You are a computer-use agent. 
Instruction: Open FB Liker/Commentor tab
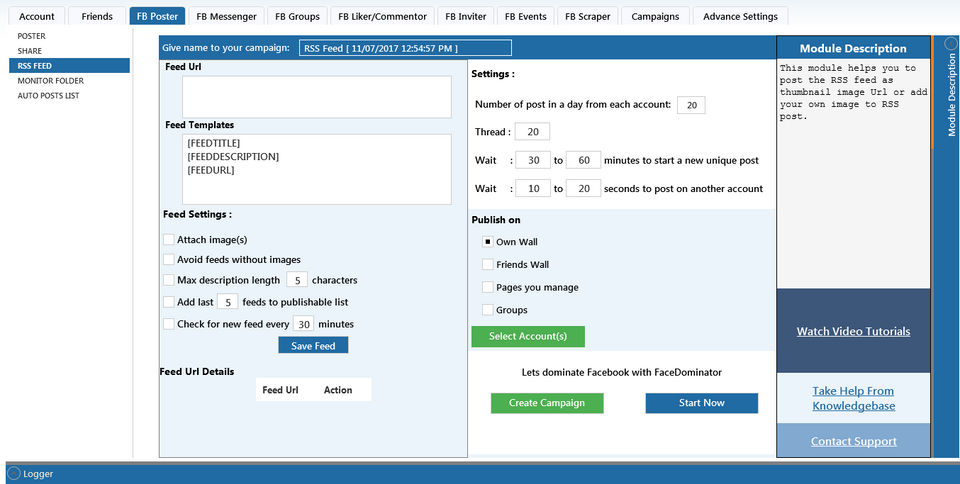point(383,16)
